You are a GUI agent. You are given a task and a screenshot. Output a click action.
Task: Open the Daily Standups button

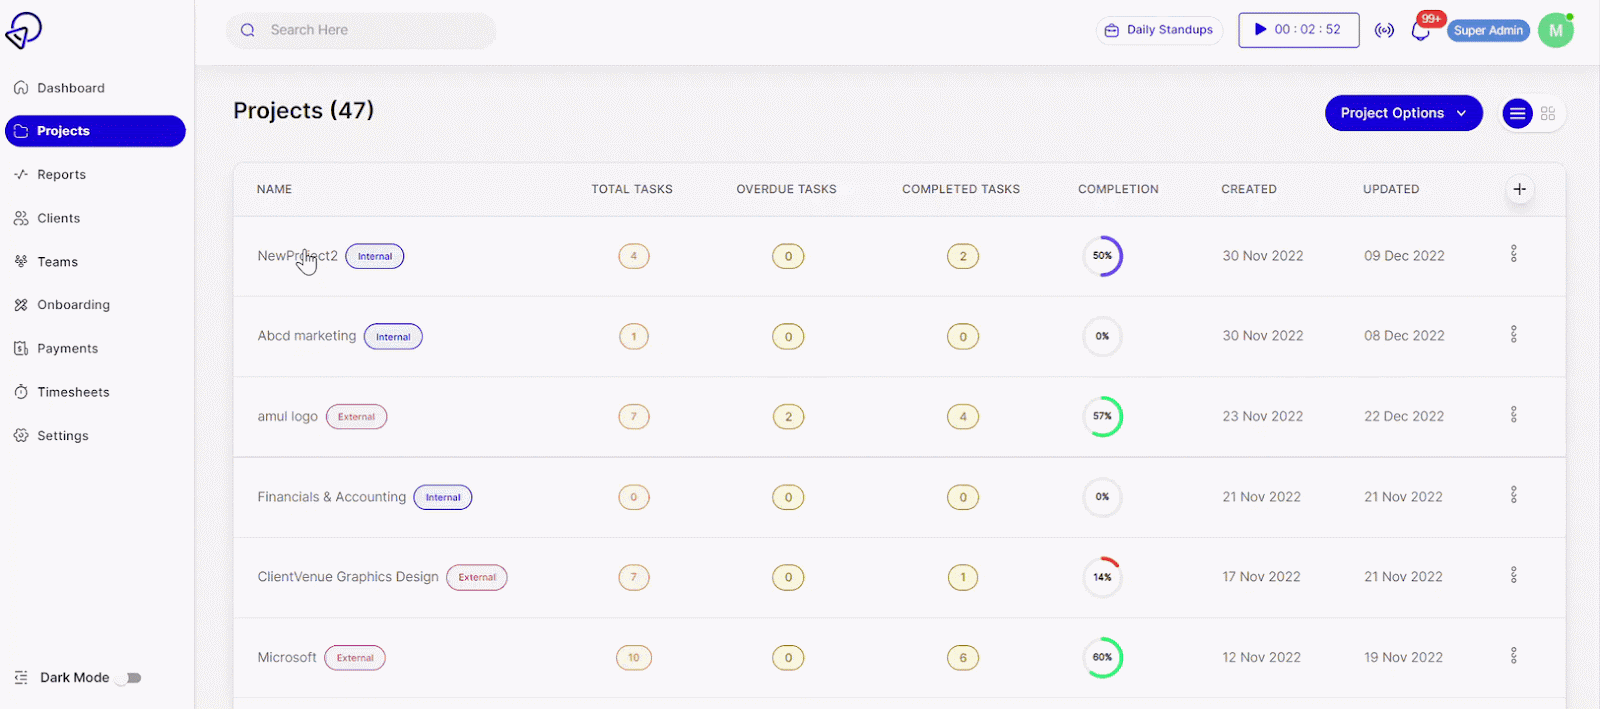(1159, 30)
